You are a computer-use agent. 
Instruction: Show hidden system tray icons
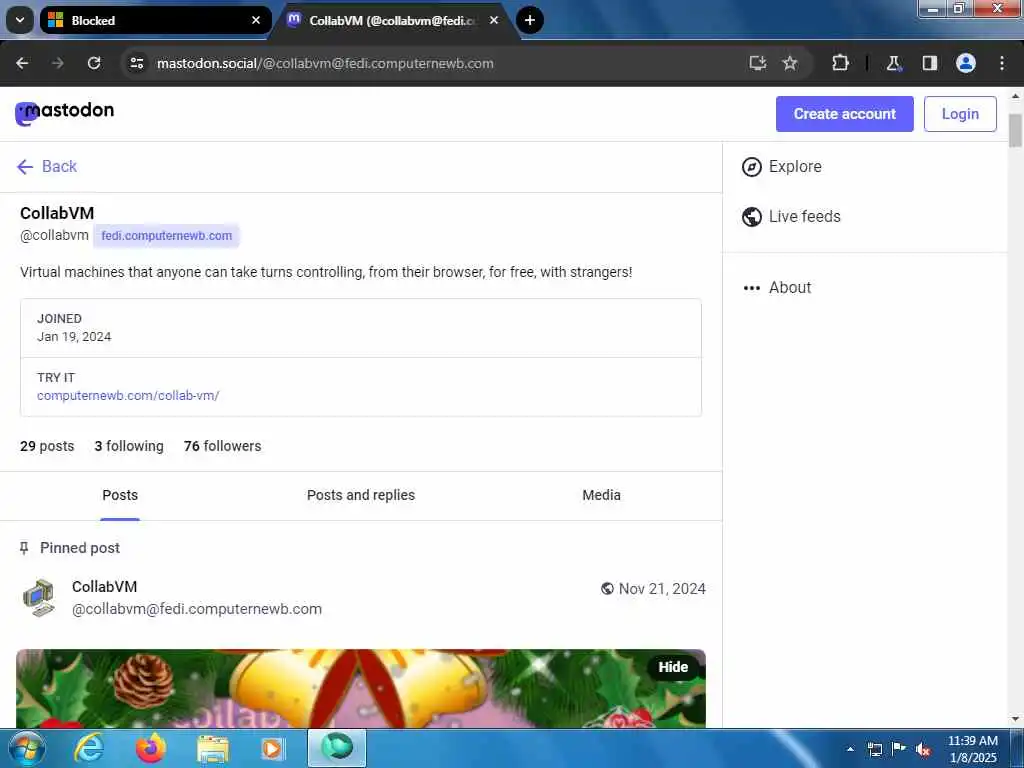tap(850, 749)
